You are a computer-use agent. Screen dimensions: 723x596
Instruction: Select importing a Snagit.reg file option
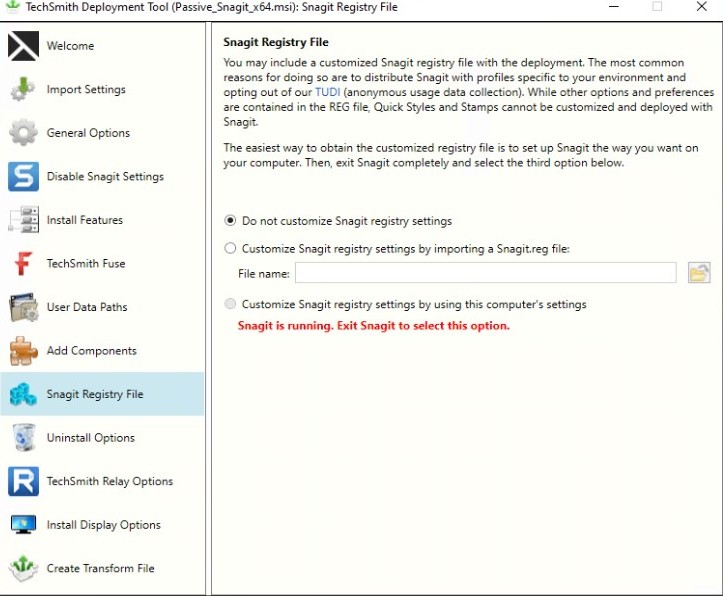coord(230,248)
